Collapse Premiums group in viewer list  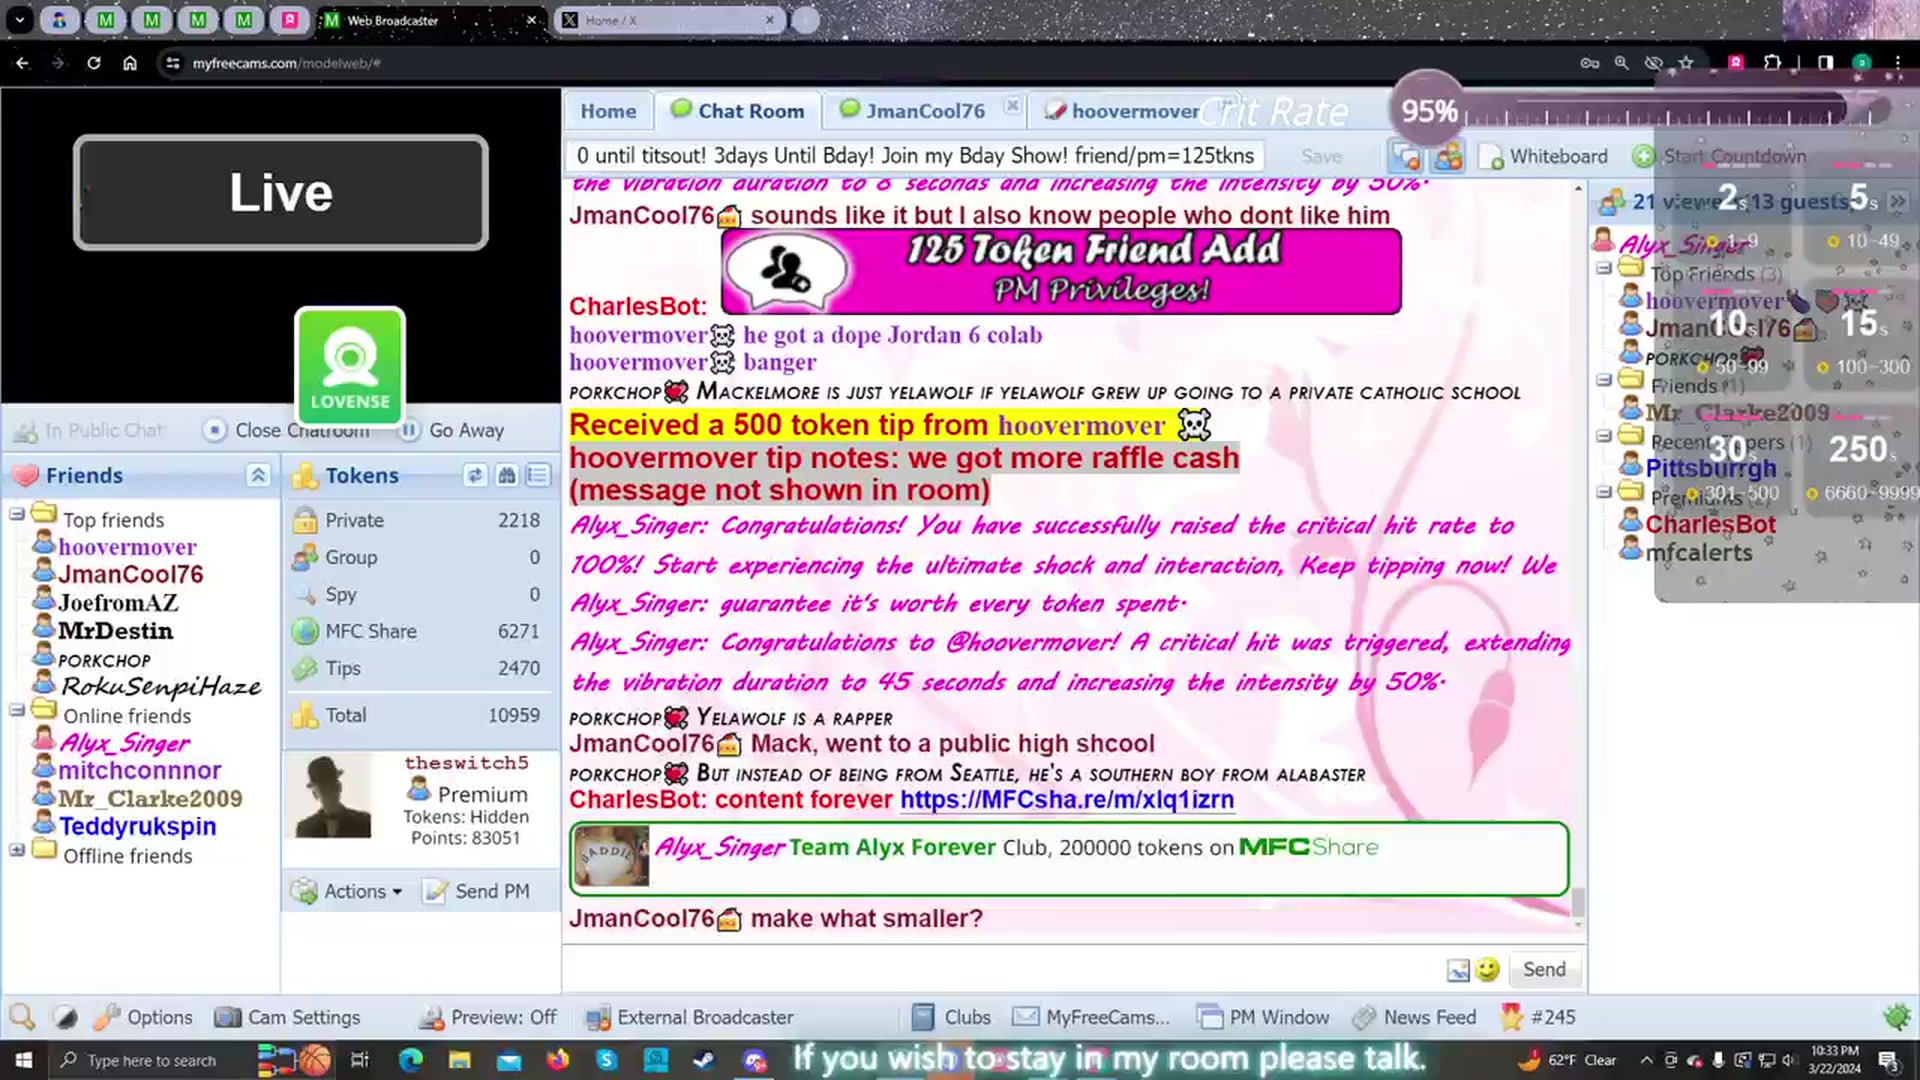pos(1604,492)
